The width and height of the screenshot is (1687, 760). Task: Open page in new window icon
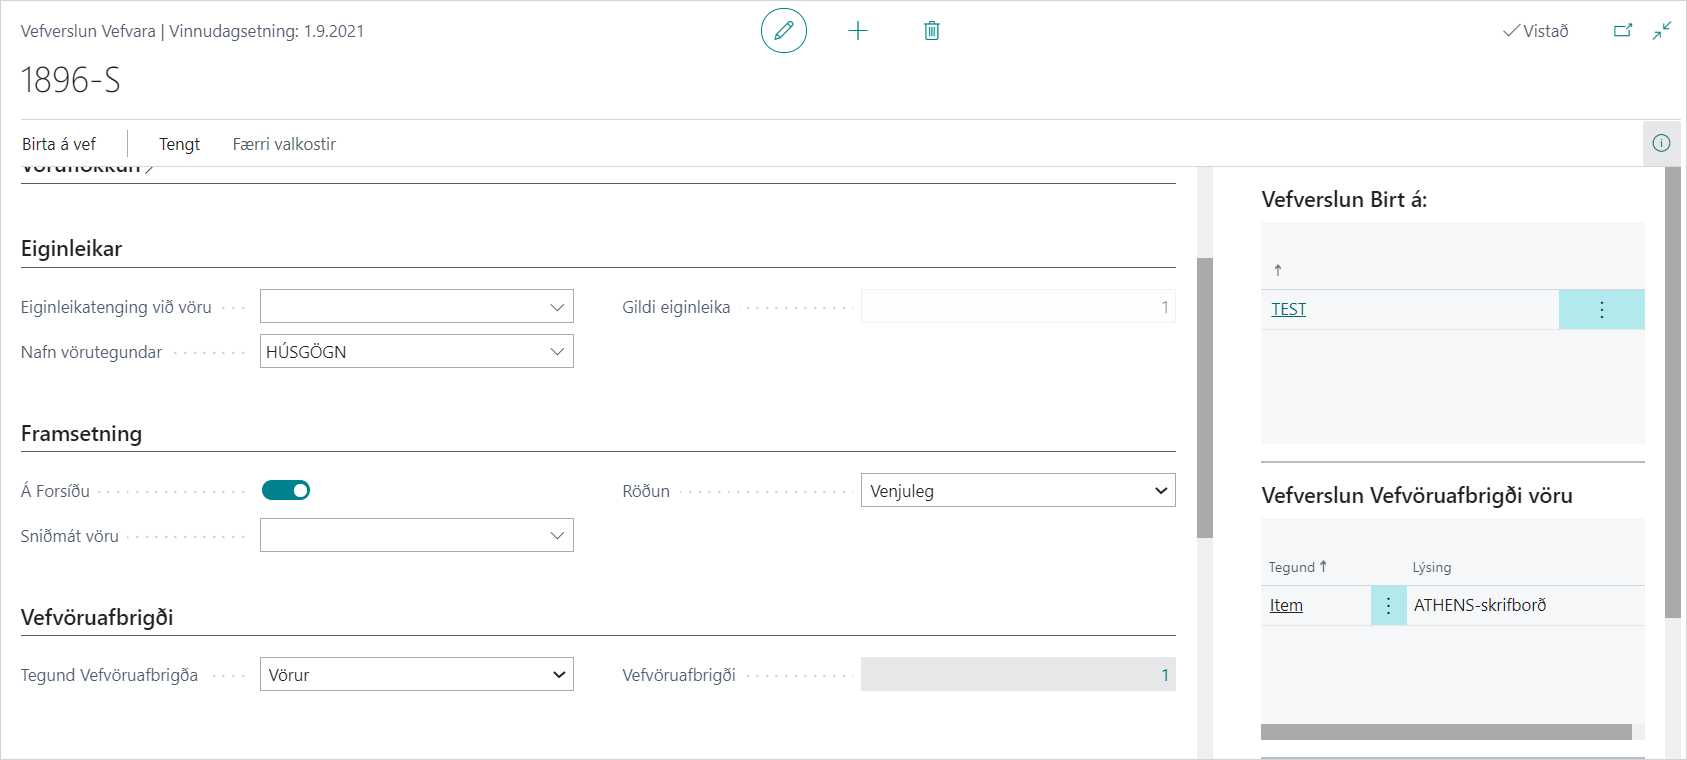pos(1623,31)
